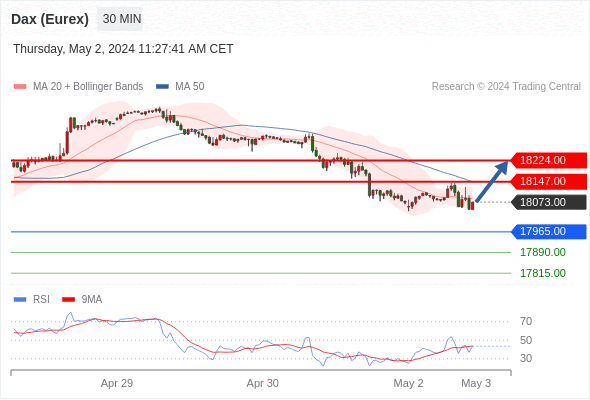Click the blue MA 50 legend swatch
The height and width of the screenshot is (400, 590).
pyautogui.click(x=163, y=87)
